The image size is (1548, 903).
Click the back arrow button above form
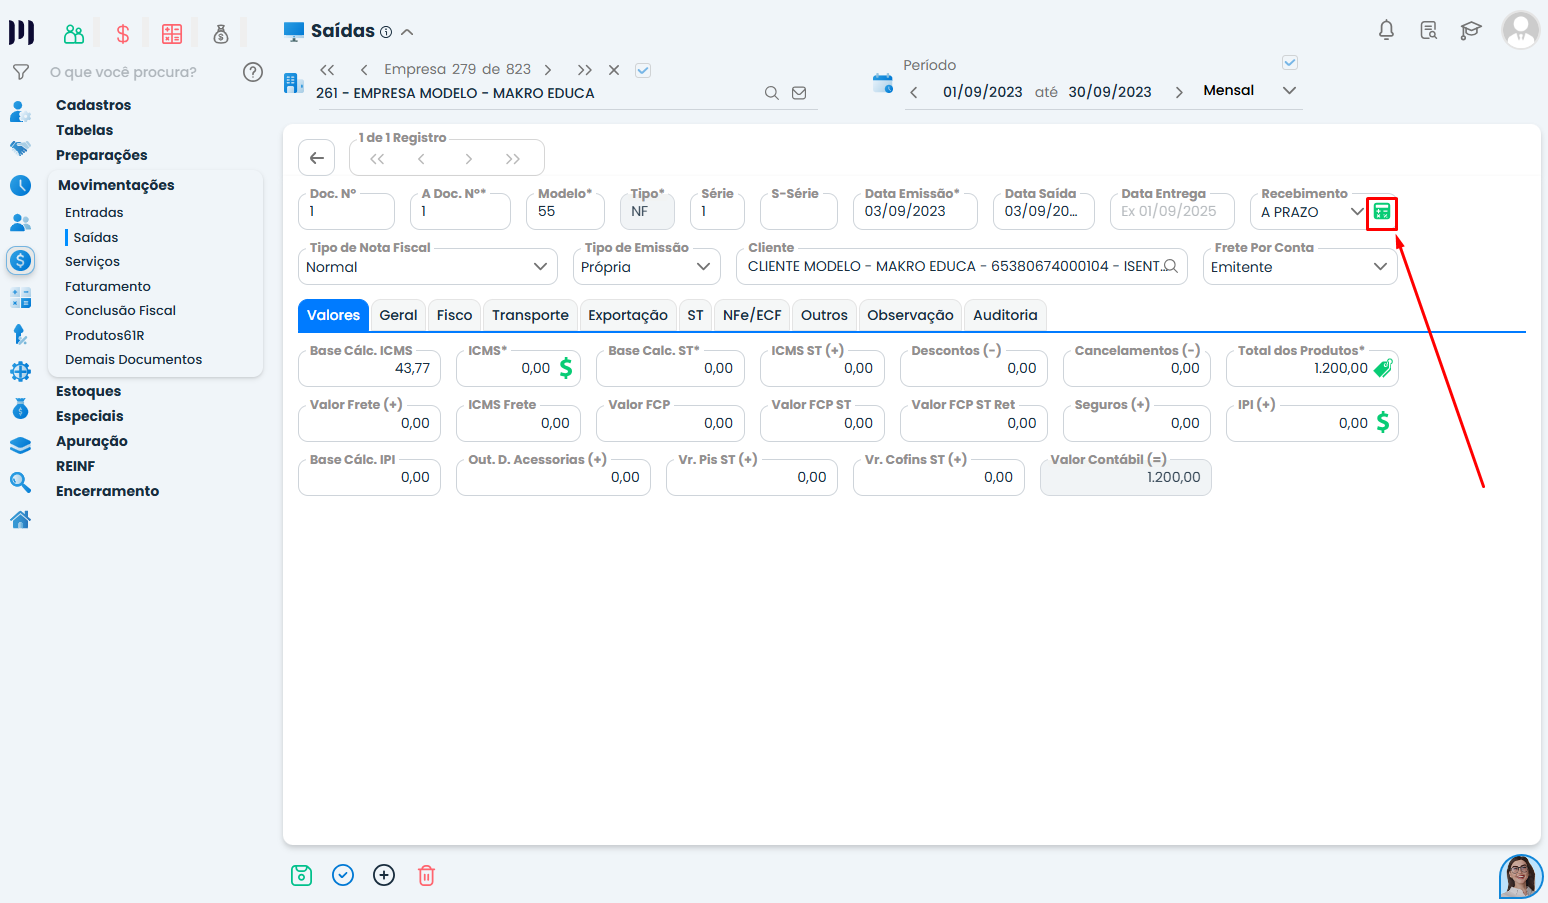(317, 158)
